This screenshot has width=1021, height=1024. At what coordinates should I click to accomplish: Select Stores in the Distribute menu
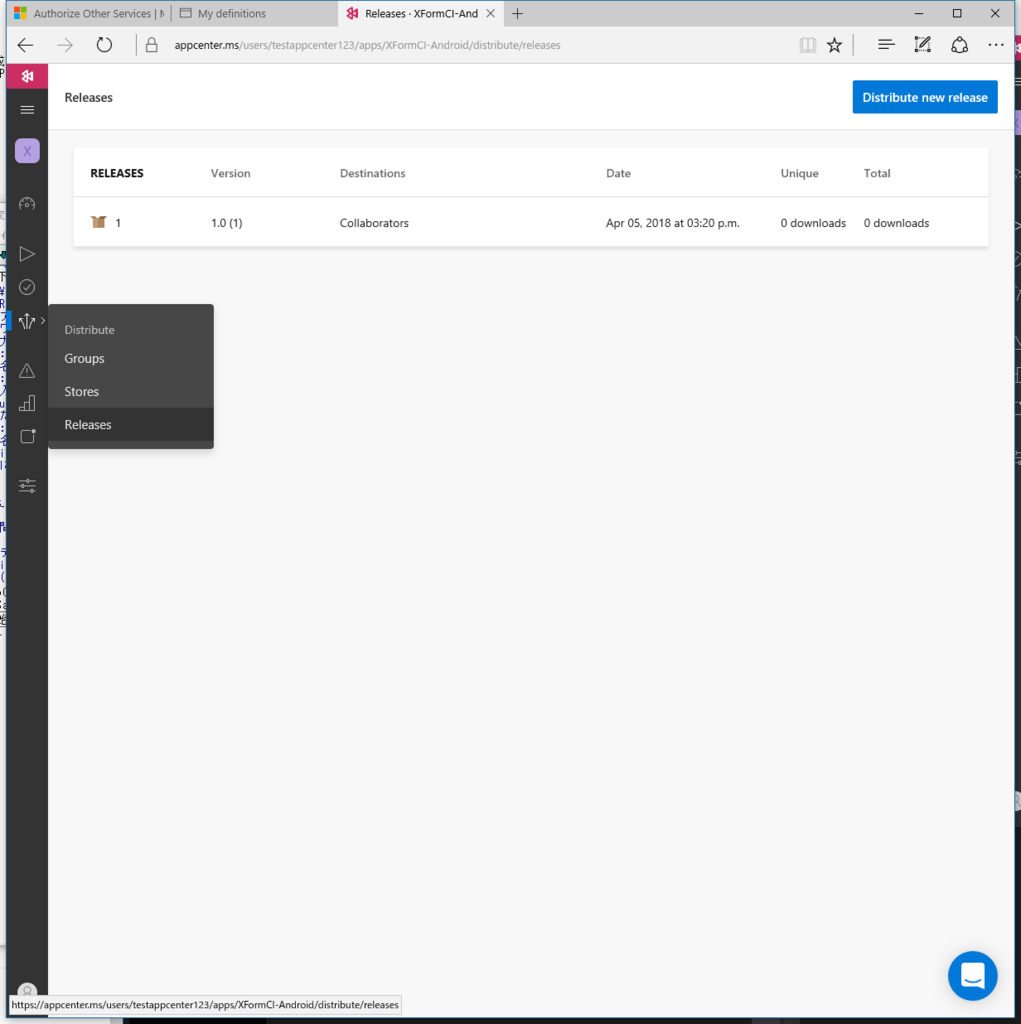[x=81, y=391]
